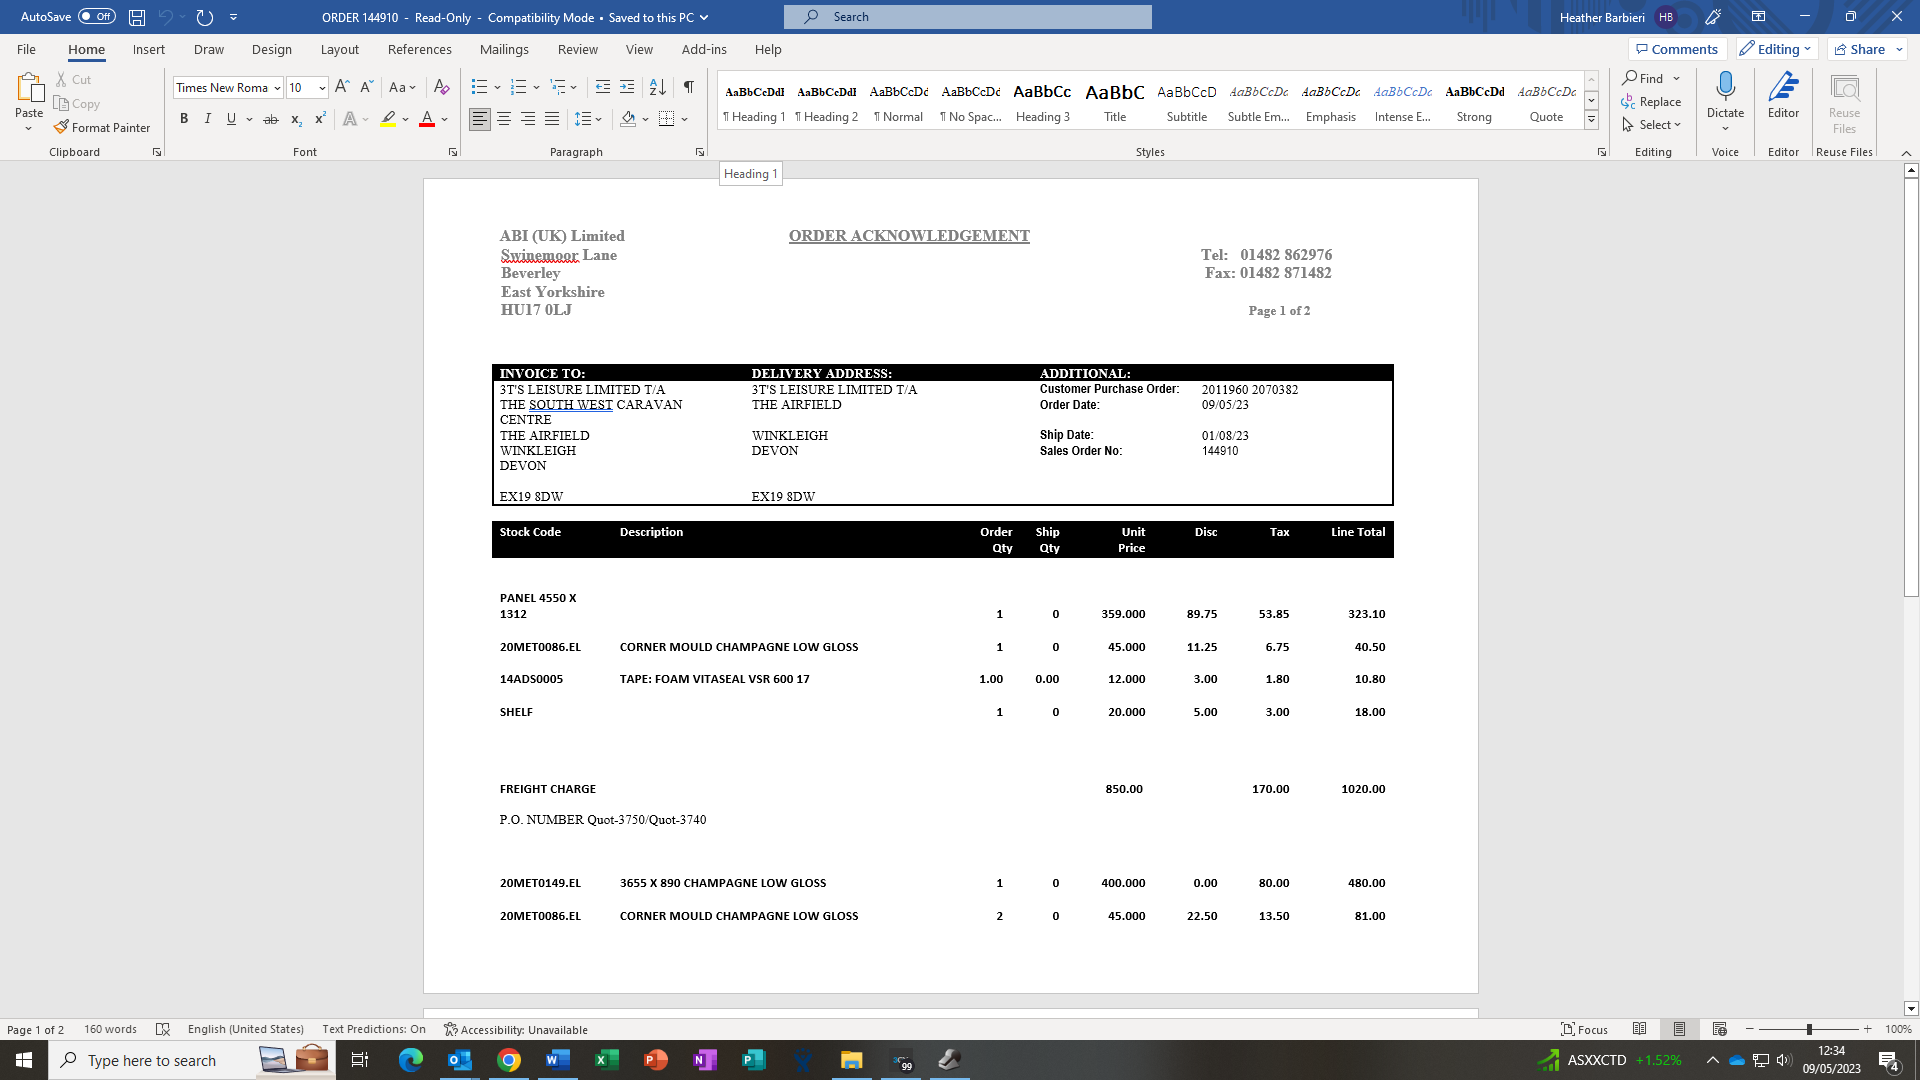Toggle Show/Hide paragraph marks
This screenshot has height=1080, width=1920.
(688, 87)
